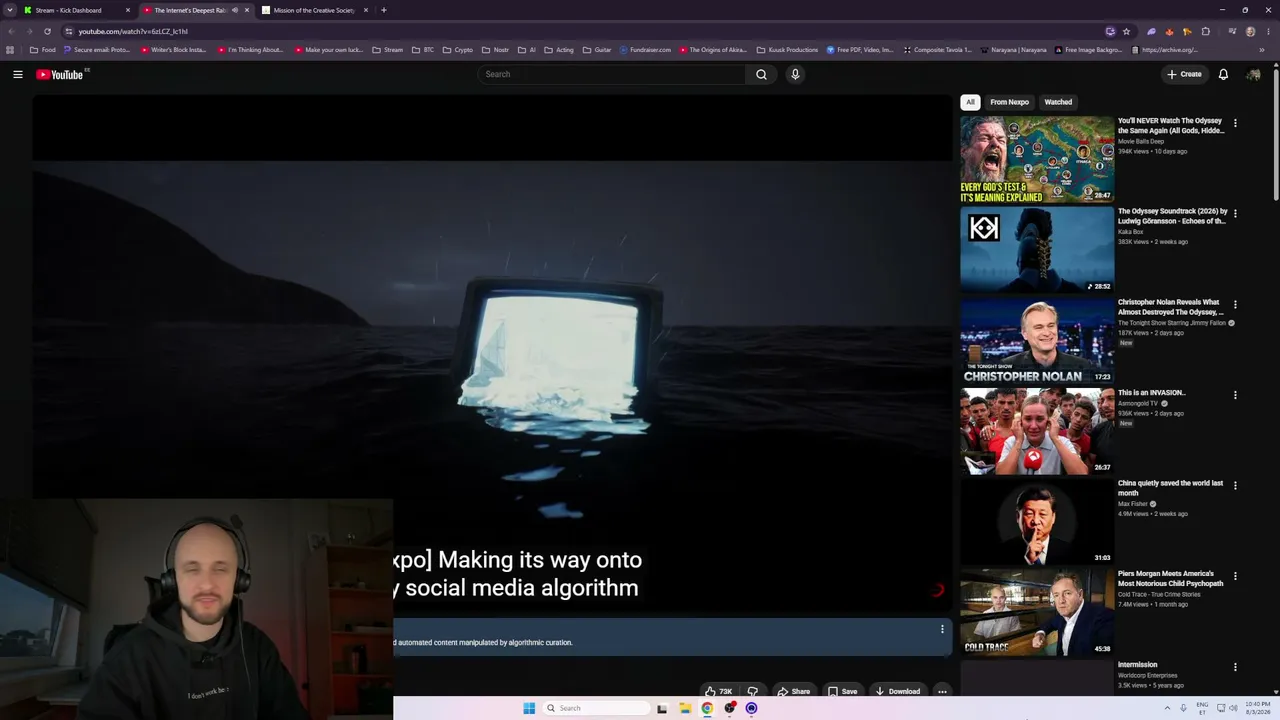
Task: Dislike the video with thumbs down
Action: (752, 691)
